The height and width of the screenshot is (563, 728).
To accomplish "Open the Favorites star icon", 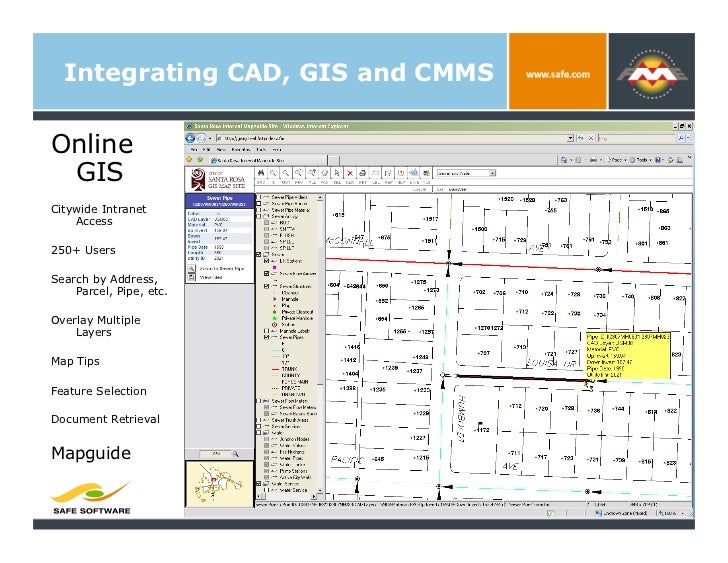I will point(189,160).
